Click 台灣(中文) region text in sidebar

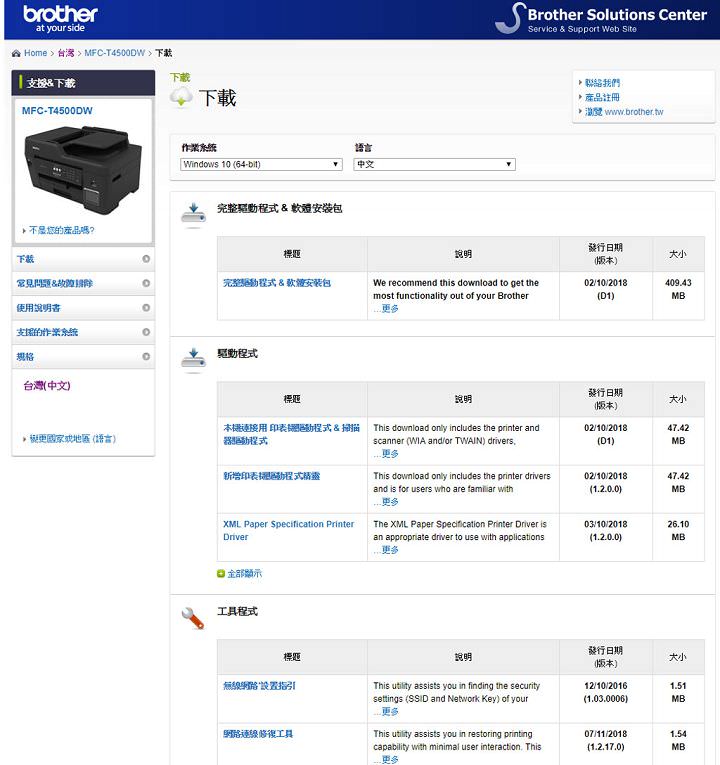click(47, 386)
